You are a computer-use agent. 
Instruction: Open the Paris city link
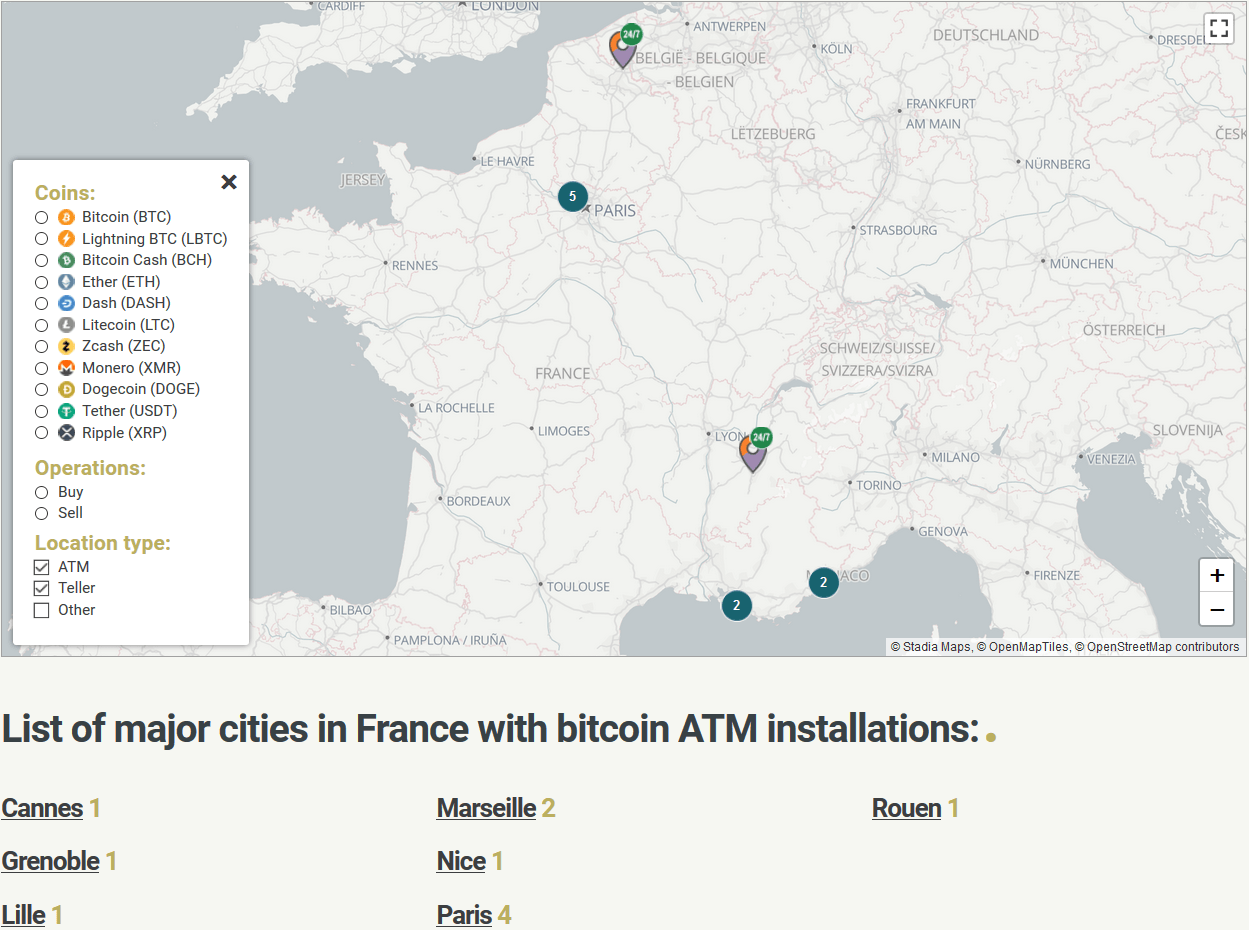[x=464, y=915]
